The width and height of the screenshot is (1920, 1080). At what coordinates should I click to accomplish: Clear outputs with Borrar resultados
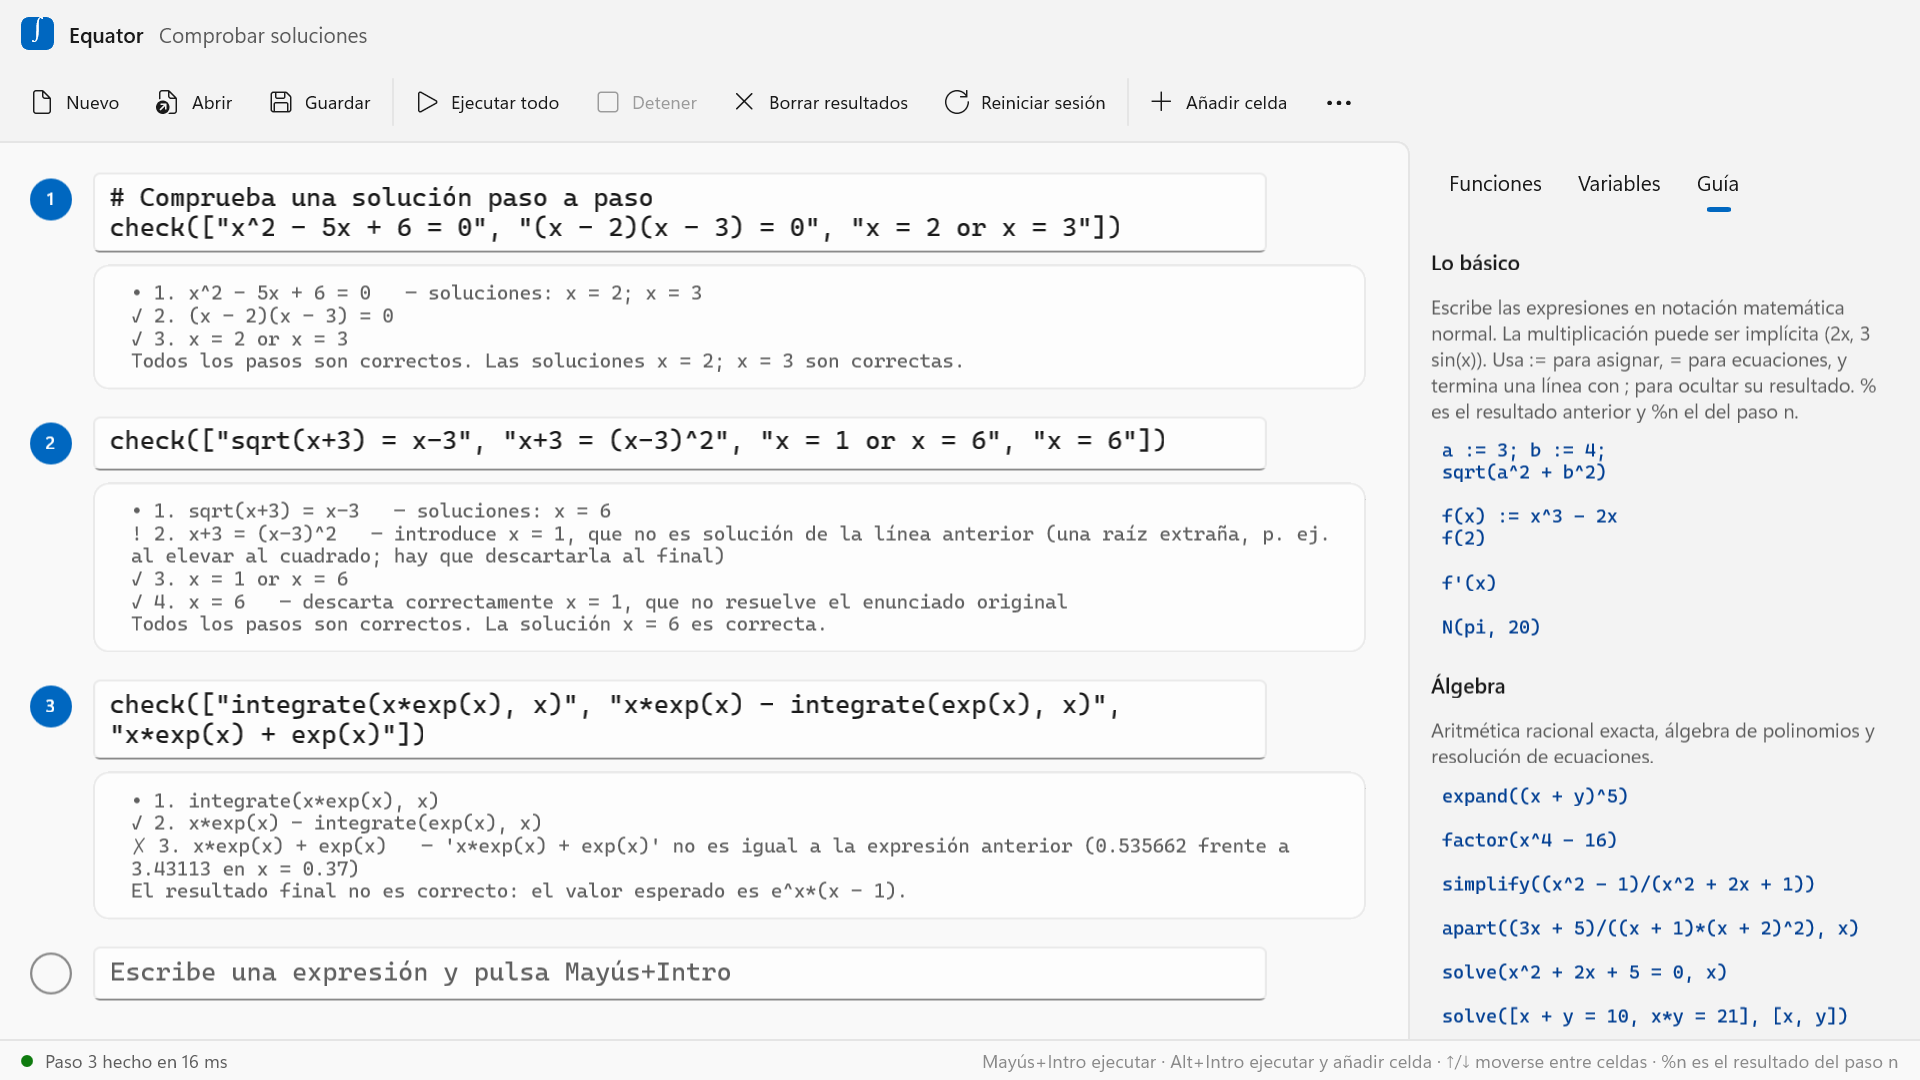(821, 102)
